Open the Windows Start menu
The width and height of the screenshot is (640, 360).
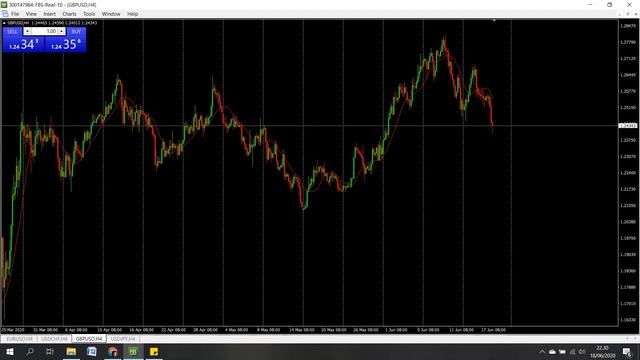click(x=9, y=351)
